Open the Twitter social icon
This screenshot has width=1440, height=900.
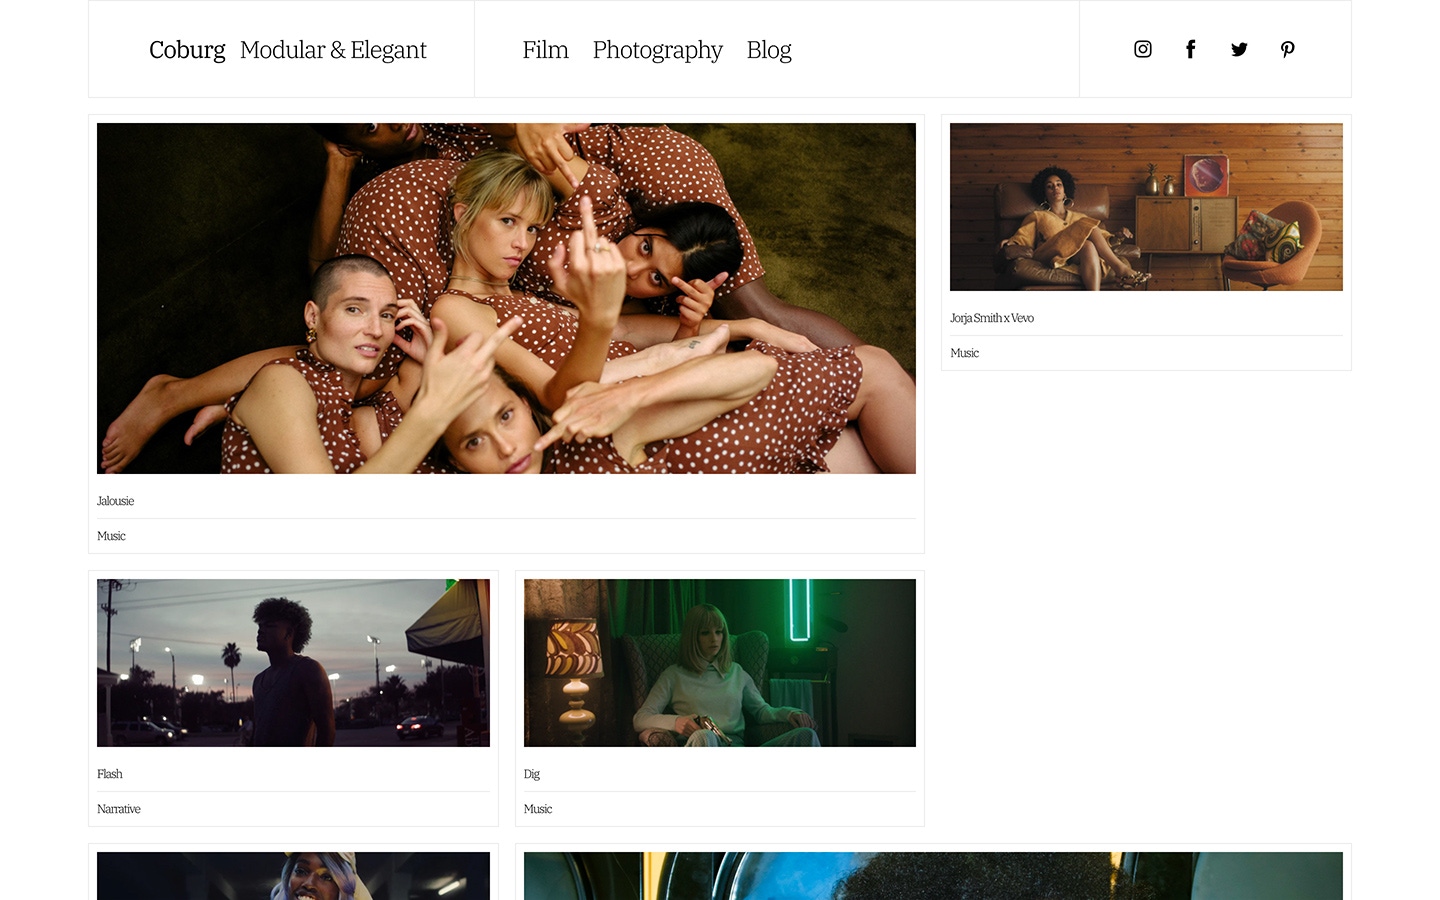[1239, 49]
